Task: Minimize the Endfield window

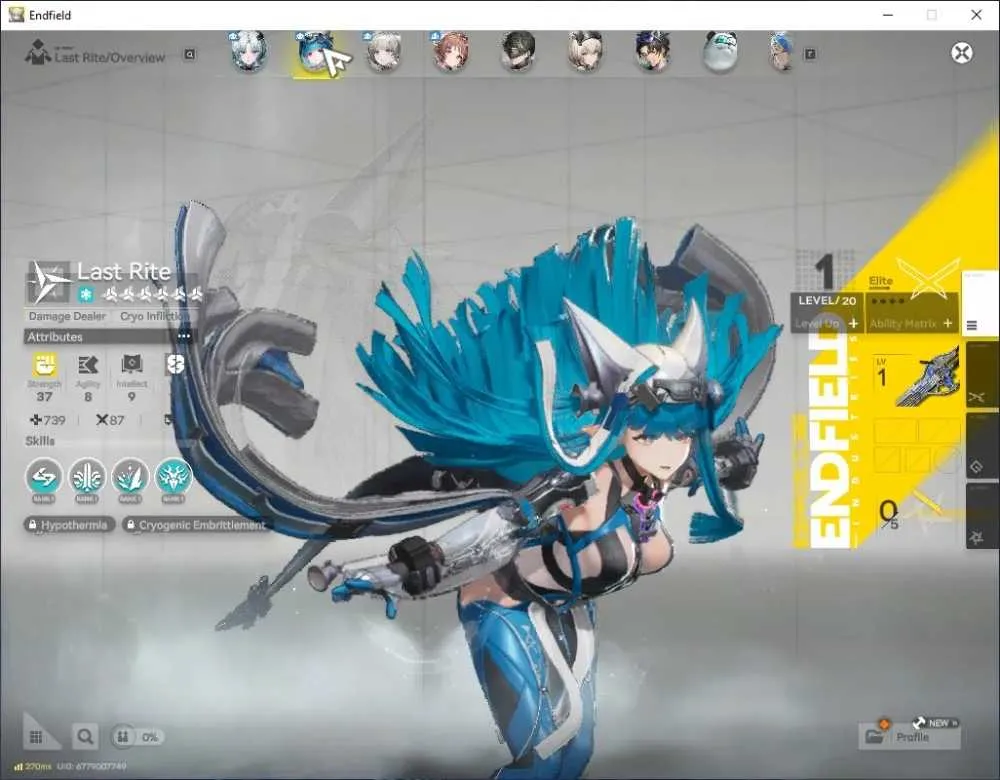Action: pos(888,15)
